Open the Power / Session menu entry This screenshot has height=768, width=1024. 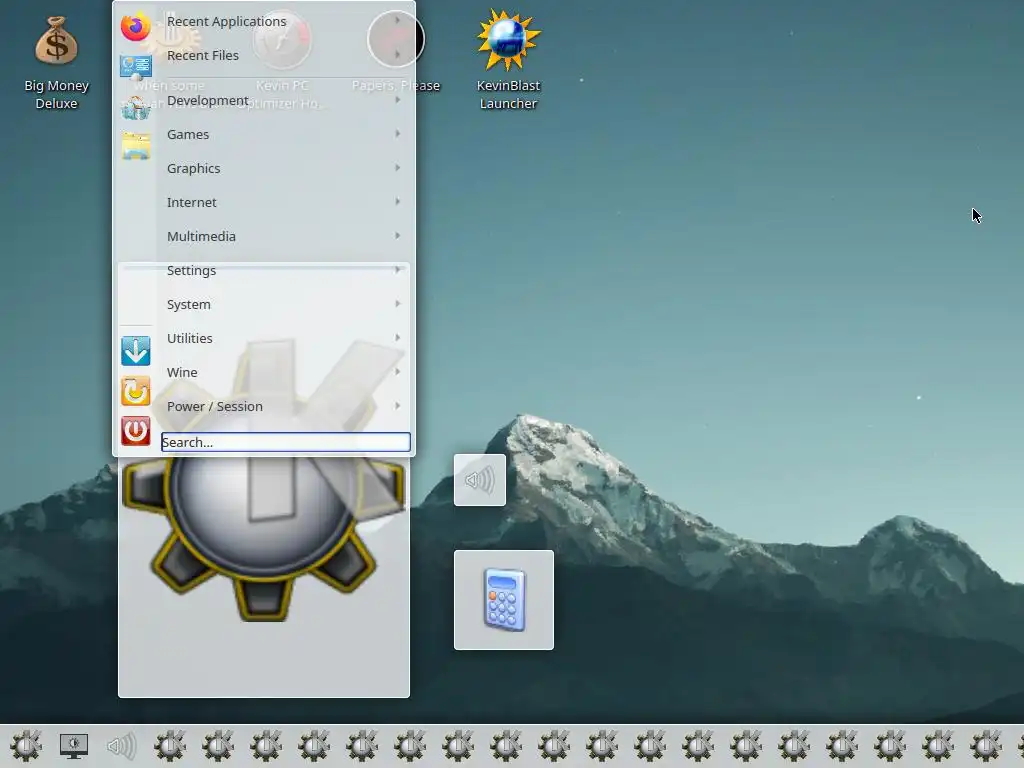click(285, 406)
